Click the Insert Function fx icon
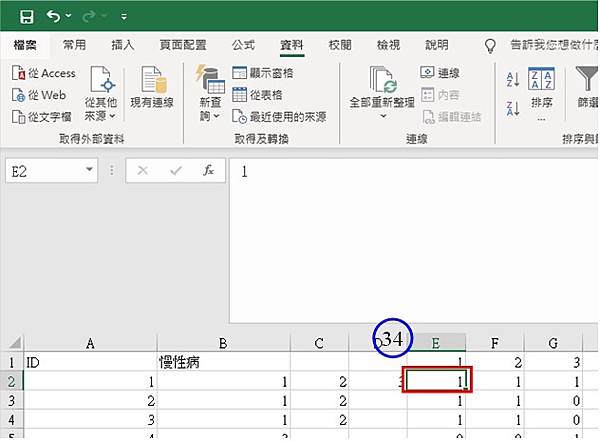The image size is (600, 441). tap(209, 170)
